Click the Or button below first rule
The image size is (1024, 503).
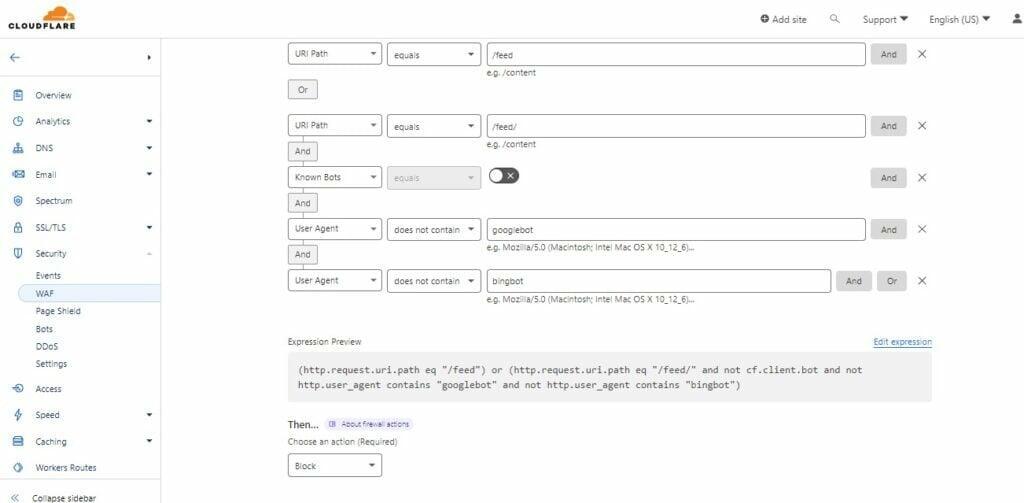302,89
